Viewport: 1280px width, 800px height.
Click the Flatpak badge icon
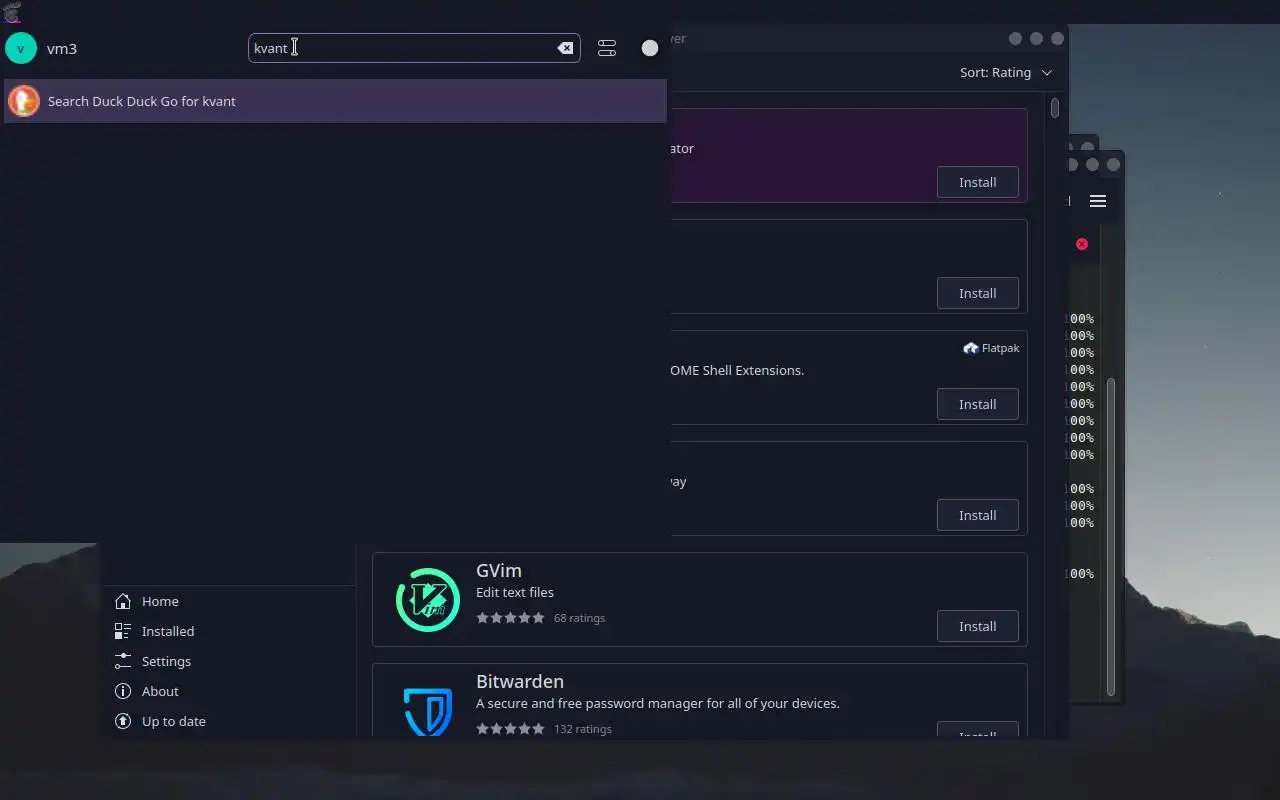pos(970,348)
